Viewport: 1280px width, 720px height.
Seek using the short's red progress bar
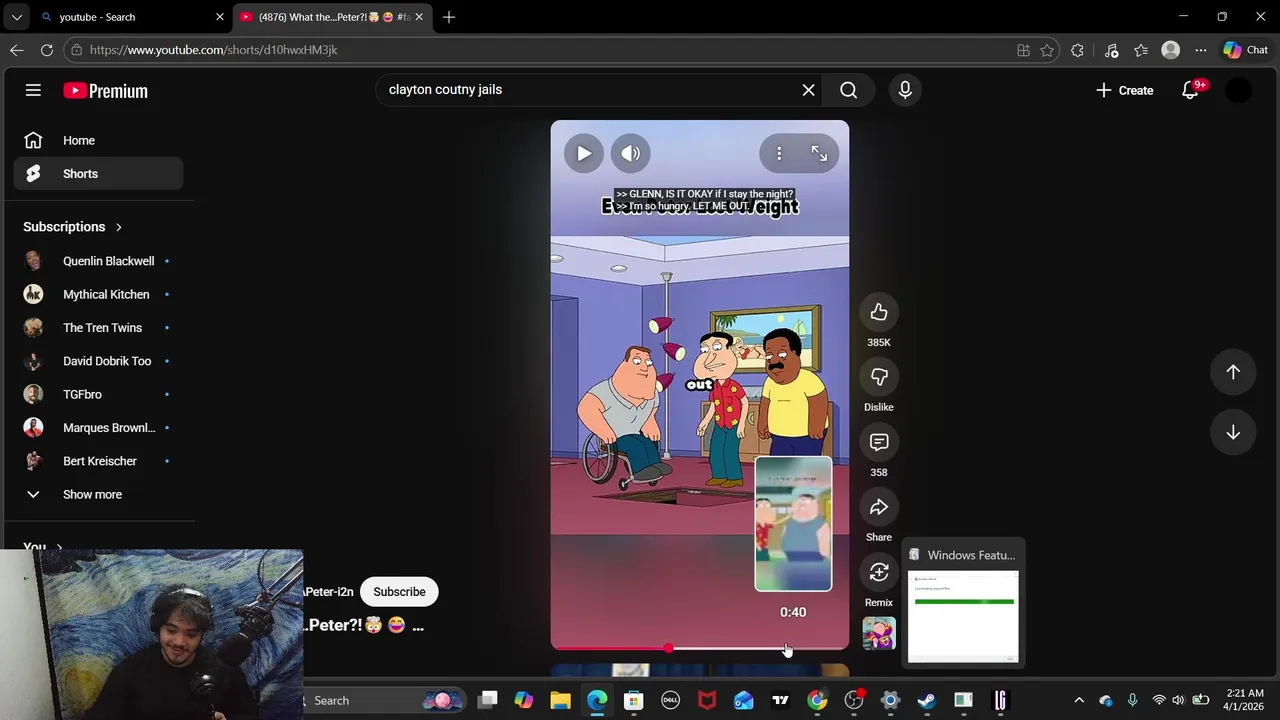pyautogui.click(x=700, y=648)
